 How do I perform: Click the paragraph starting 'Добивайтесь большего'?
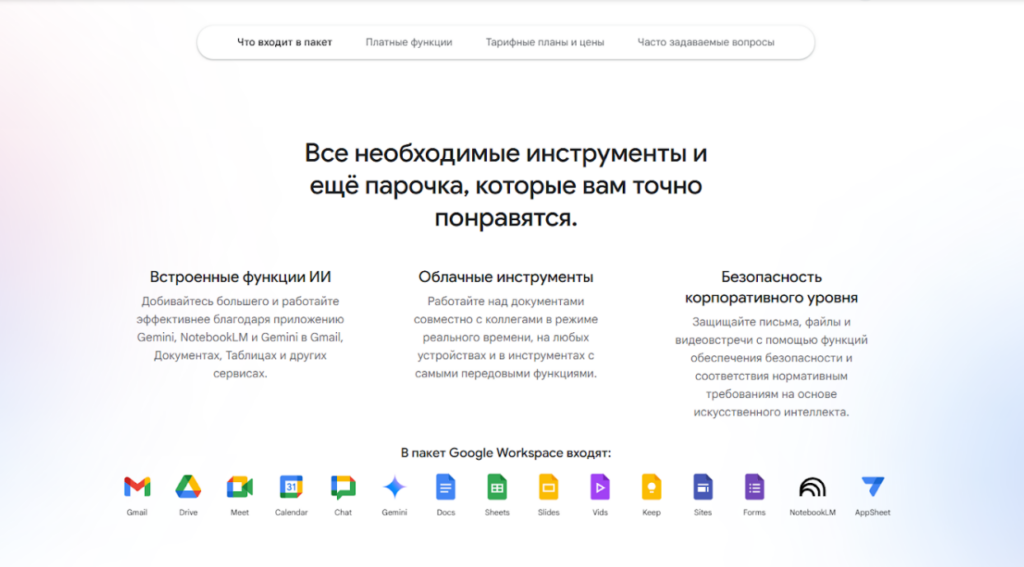pos(240,337)
